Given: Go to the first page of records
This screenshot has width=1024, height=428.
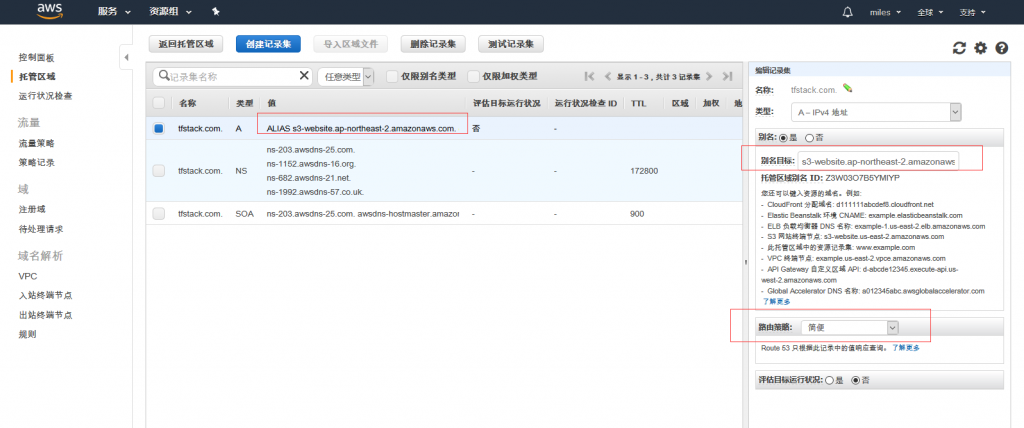Looking at the screenshot, I should [x=589, y=76].
